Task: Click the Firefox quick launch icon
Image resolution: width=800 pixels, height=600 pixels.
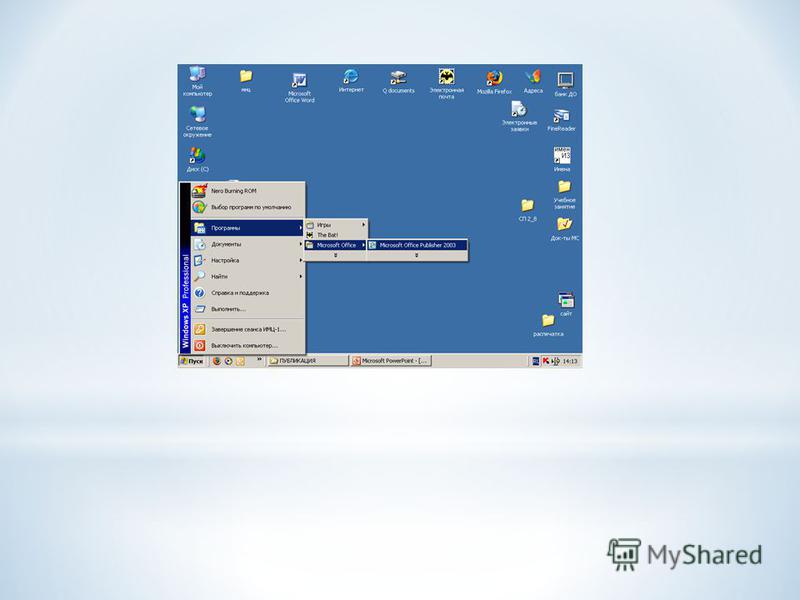Action: click(x=217, y=361)
